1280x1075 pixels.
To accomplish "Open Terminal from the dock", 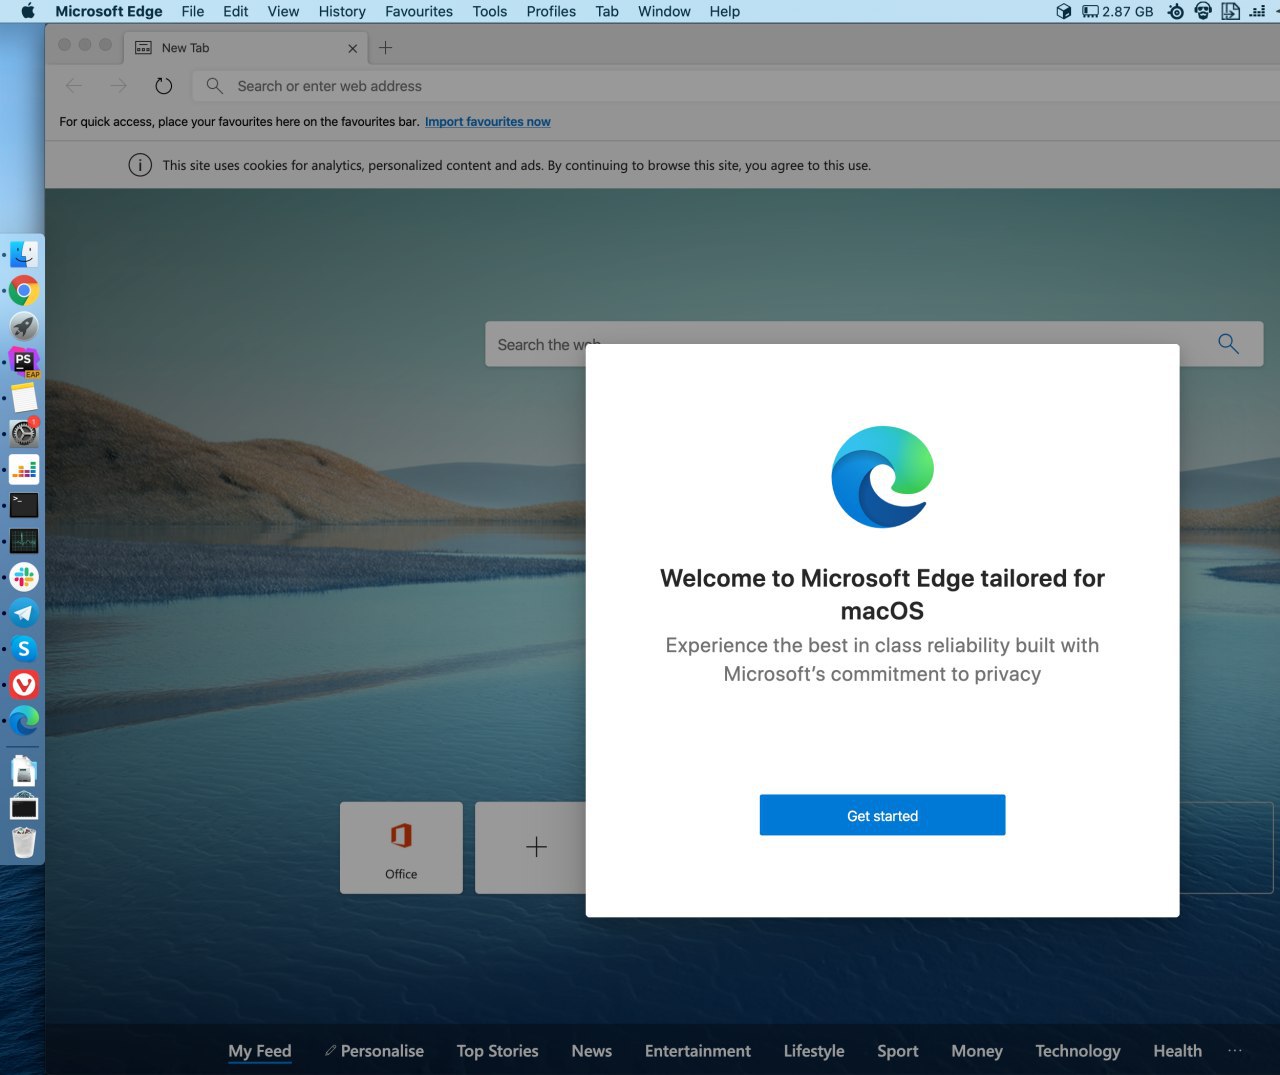I will (x=24, y=505).
